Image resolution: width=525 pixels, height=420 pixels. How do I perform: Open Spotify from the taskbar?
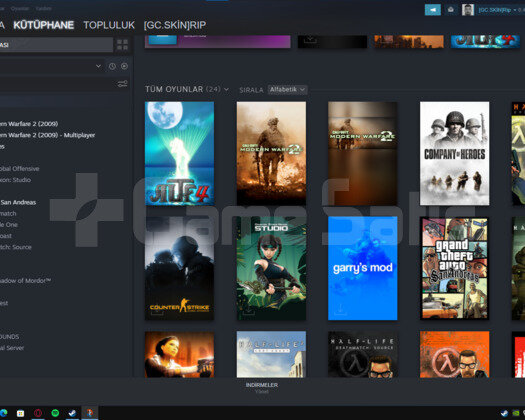(x=55, y=413)
